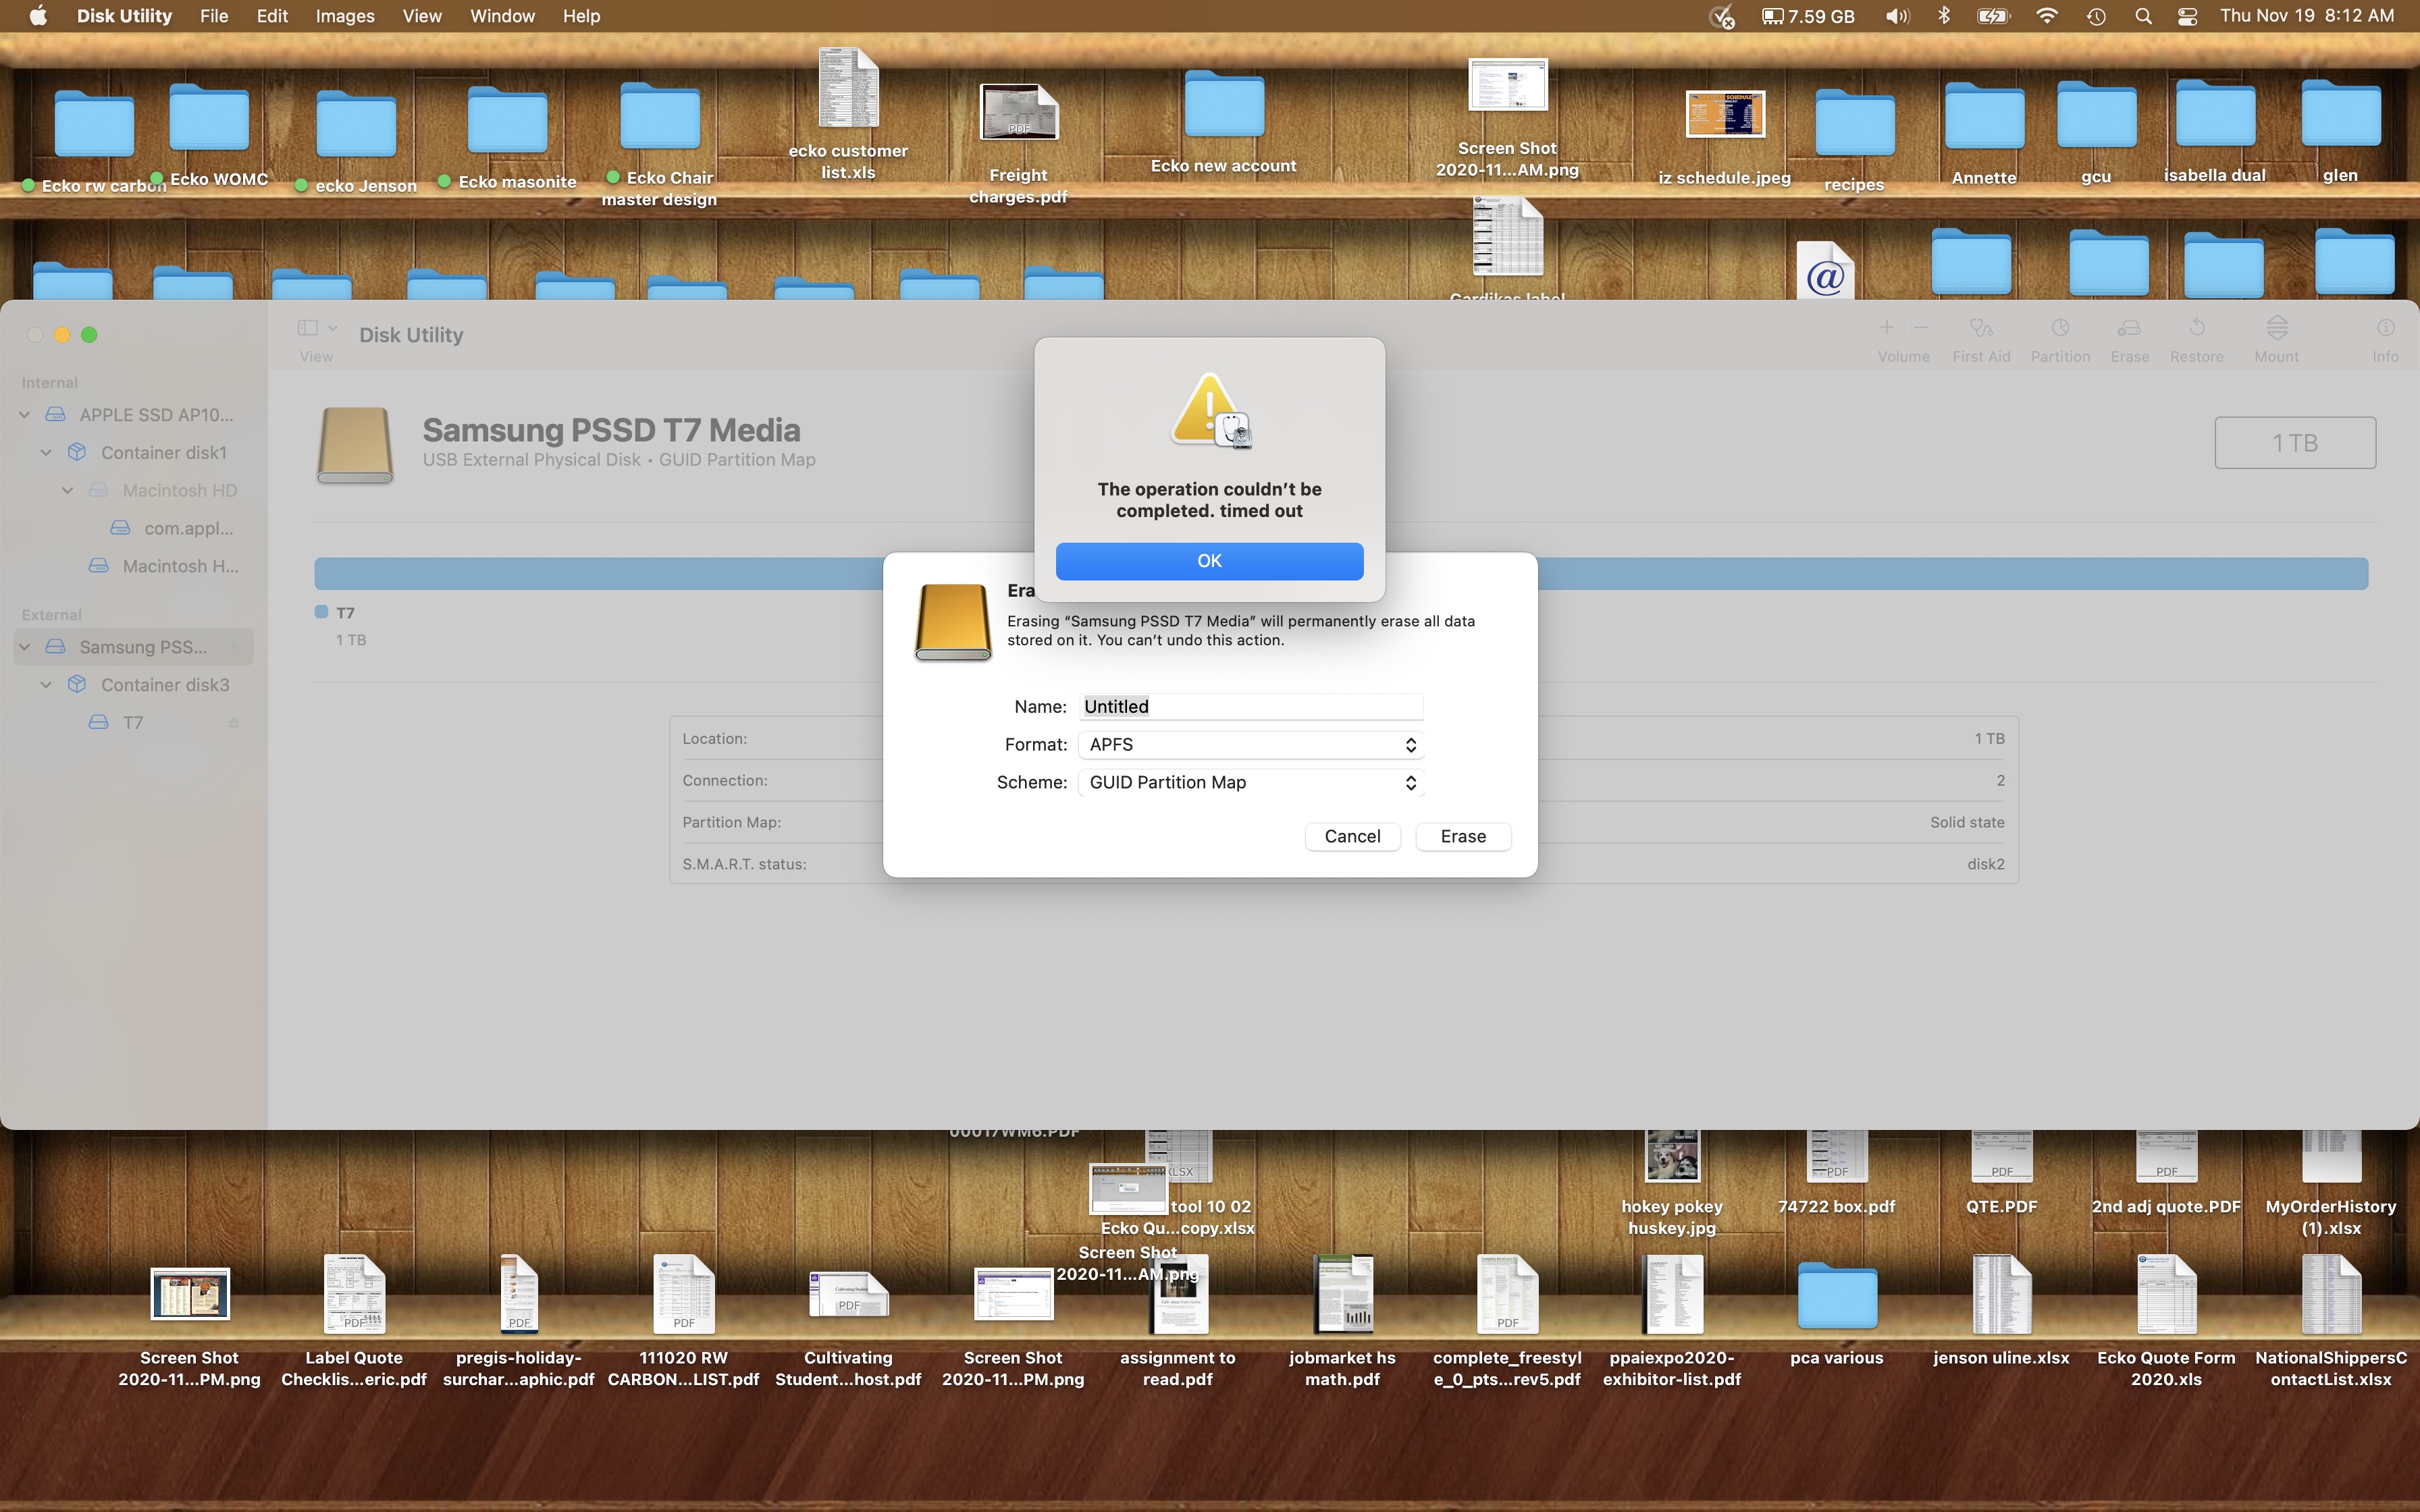This screenshot has width=2420, height=1512.
Task: Click Cancel in the Erase dialog
Action: [x=1352, y=837]
